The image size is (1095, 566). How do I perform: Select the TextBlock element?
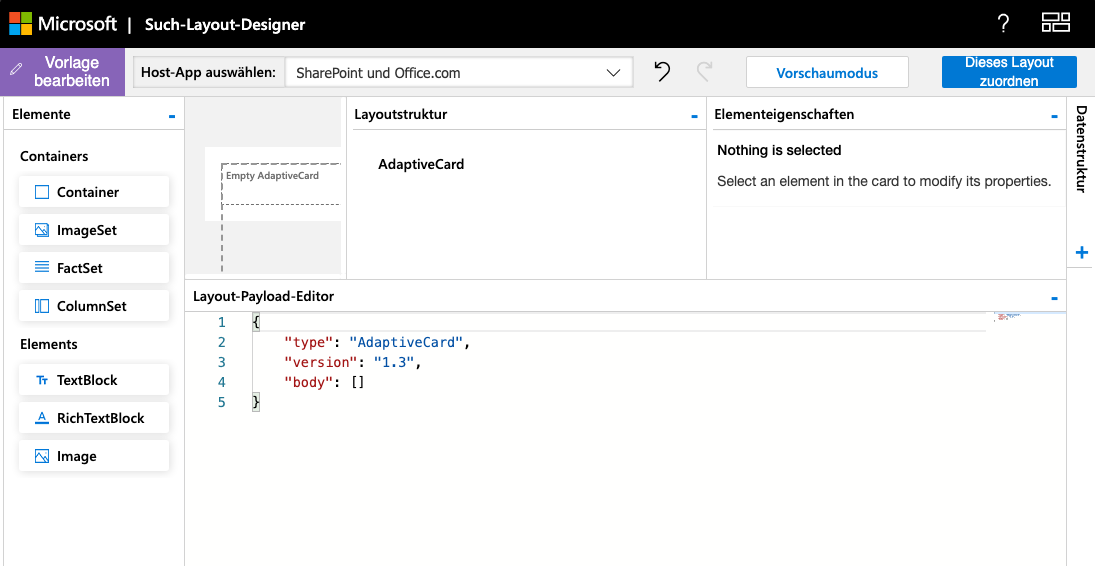pyautogui.click(x=94, y=379)
